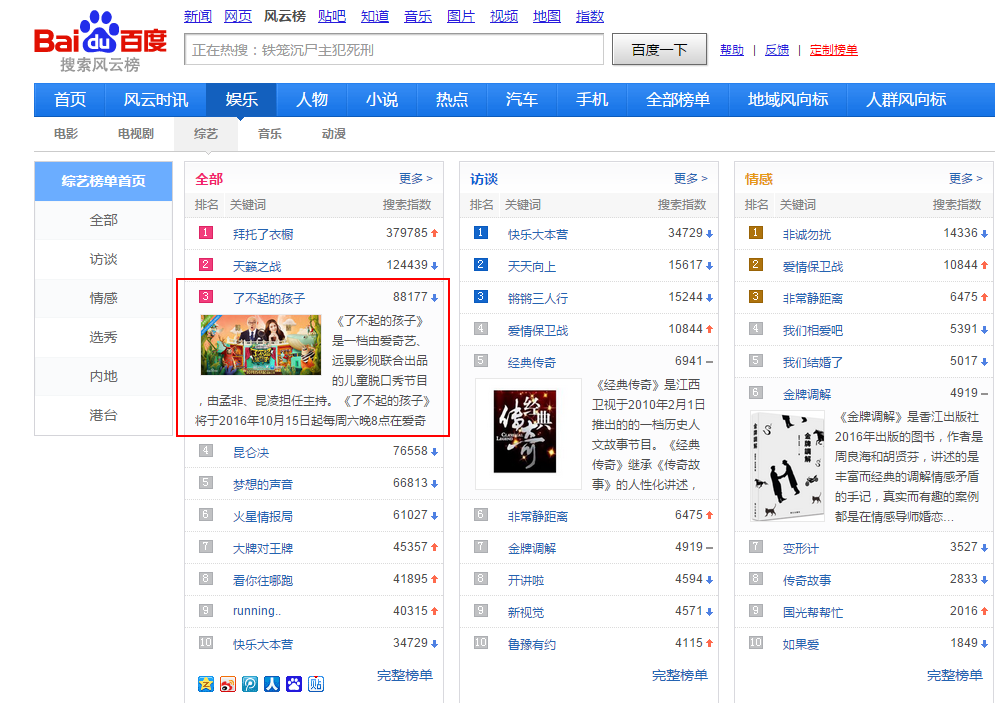Choose 港台 in the left sidebar
Viewport: 1004px width, 703px height.
(x=103, y=416)
